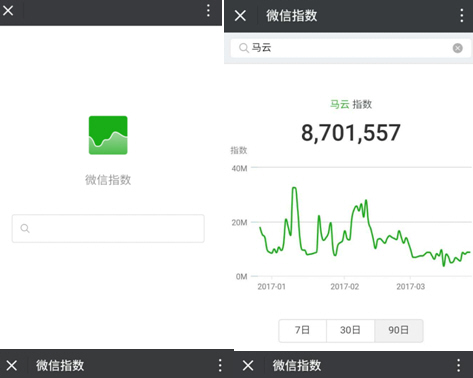This screenshot has width=473, height=378.
Task: Tap the green WeChat Index logo
Action: point(108,135)
